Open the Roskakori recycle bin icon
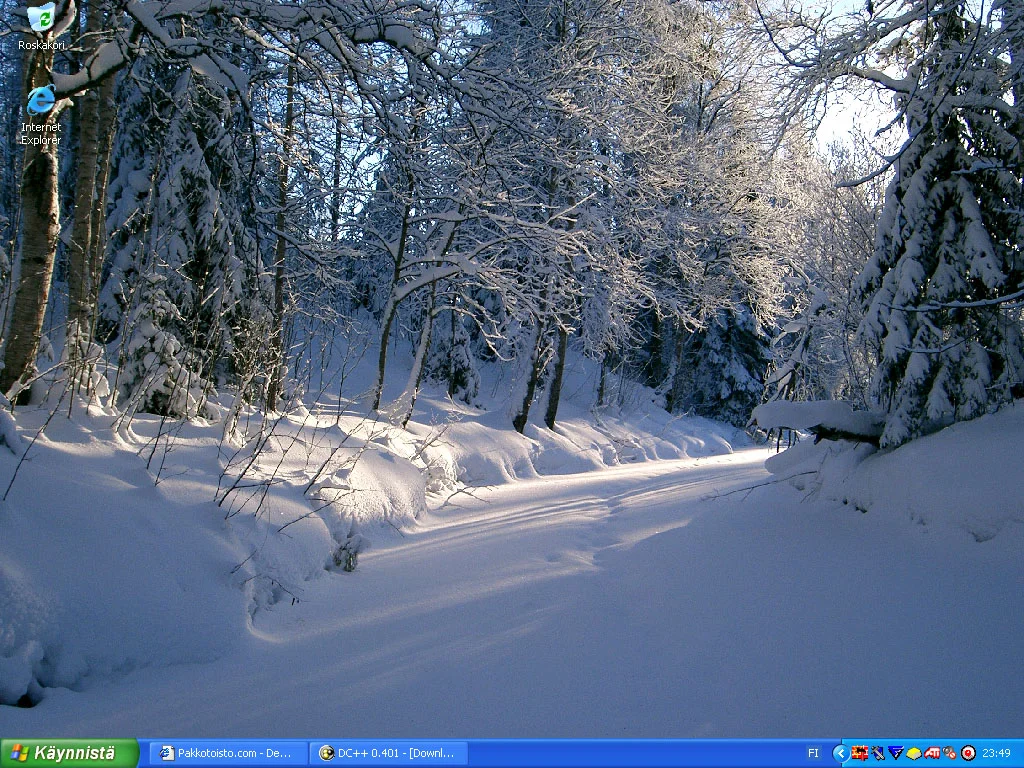Screen dimensions: 1024x768 coord(41,17)
